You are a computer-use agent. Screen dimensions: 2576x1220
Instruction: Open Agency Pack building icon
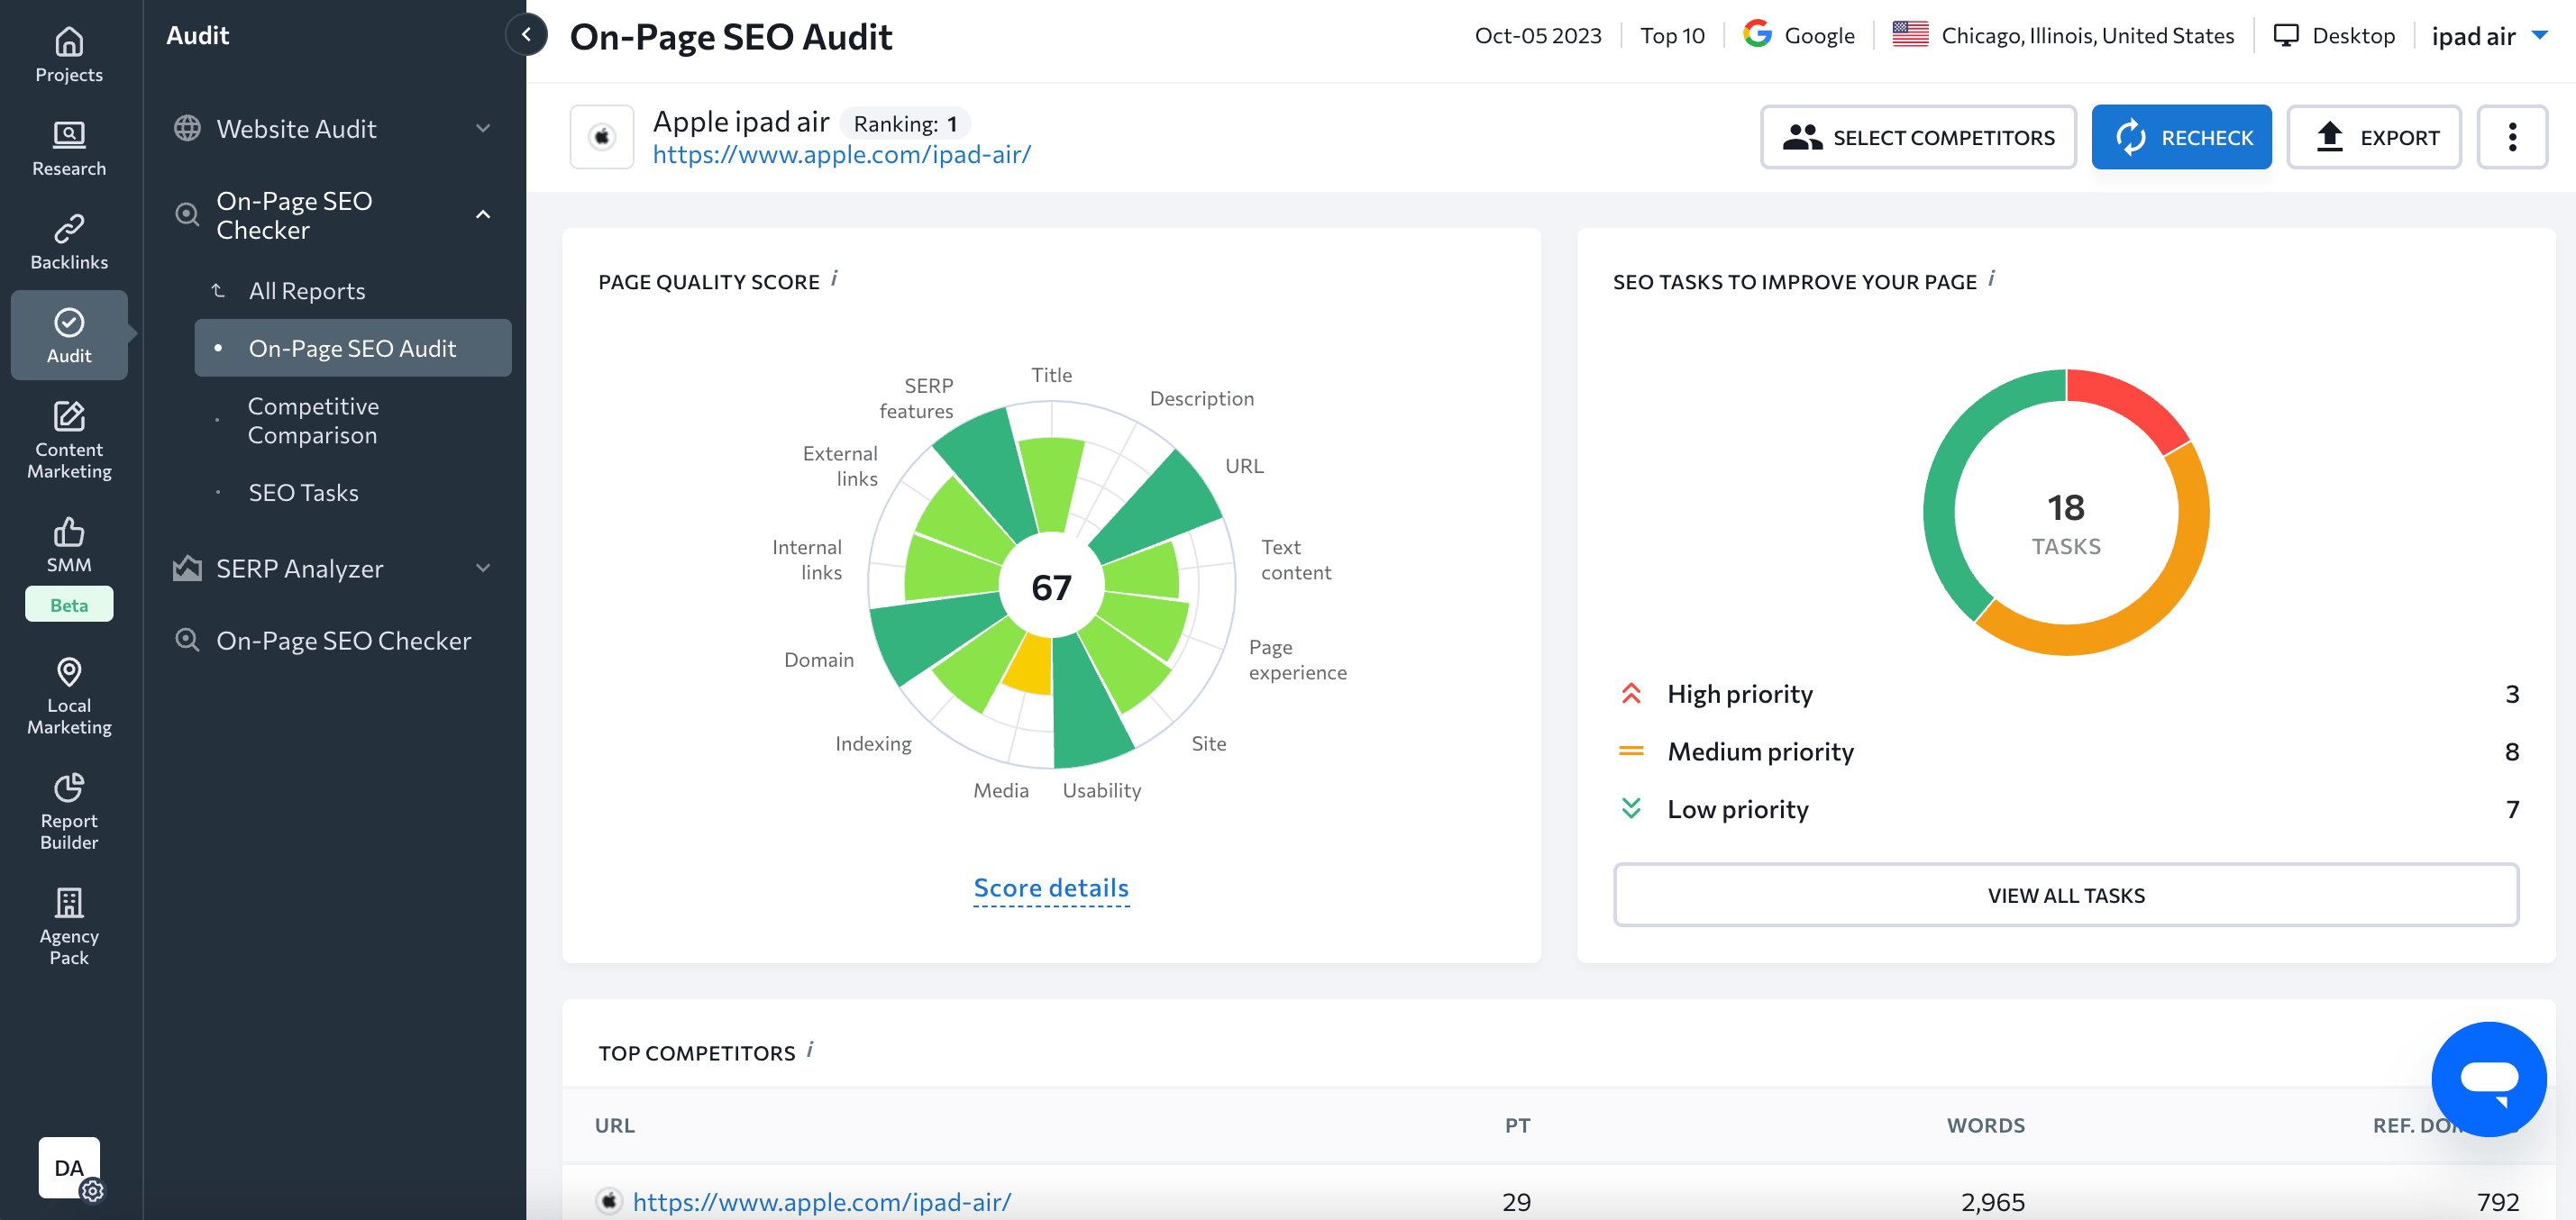click(x=69, y=903)
